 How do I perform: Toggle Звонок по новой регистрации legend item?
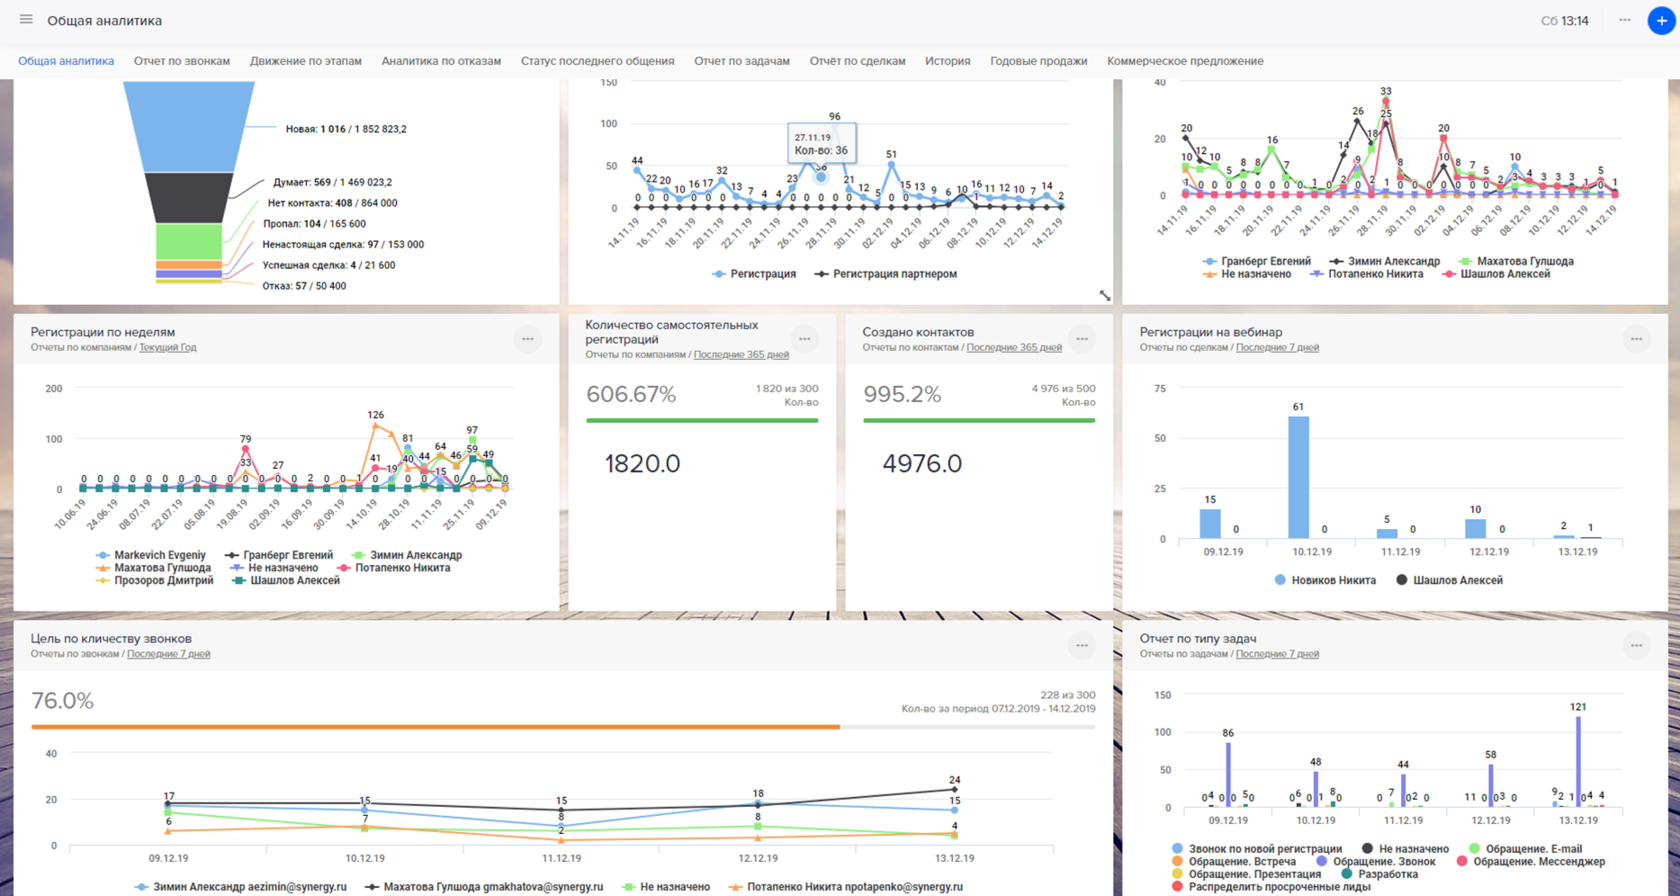[1256, 849]
